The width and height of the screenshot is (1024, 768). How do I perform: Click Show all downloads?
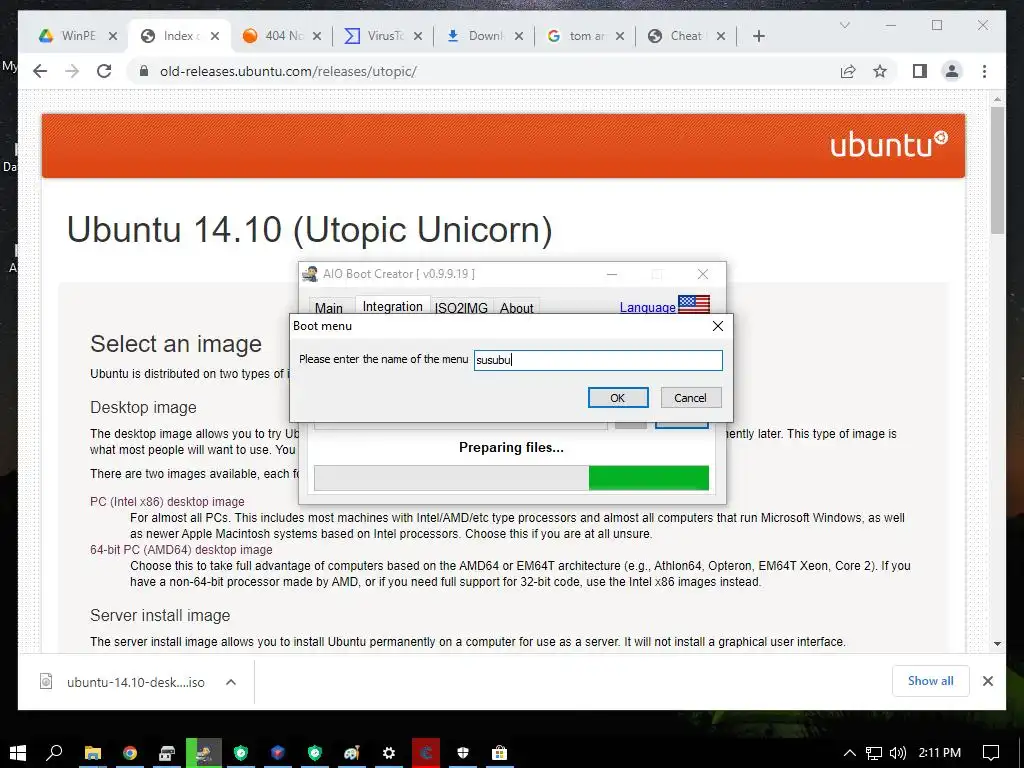click(x=931, y=681)
